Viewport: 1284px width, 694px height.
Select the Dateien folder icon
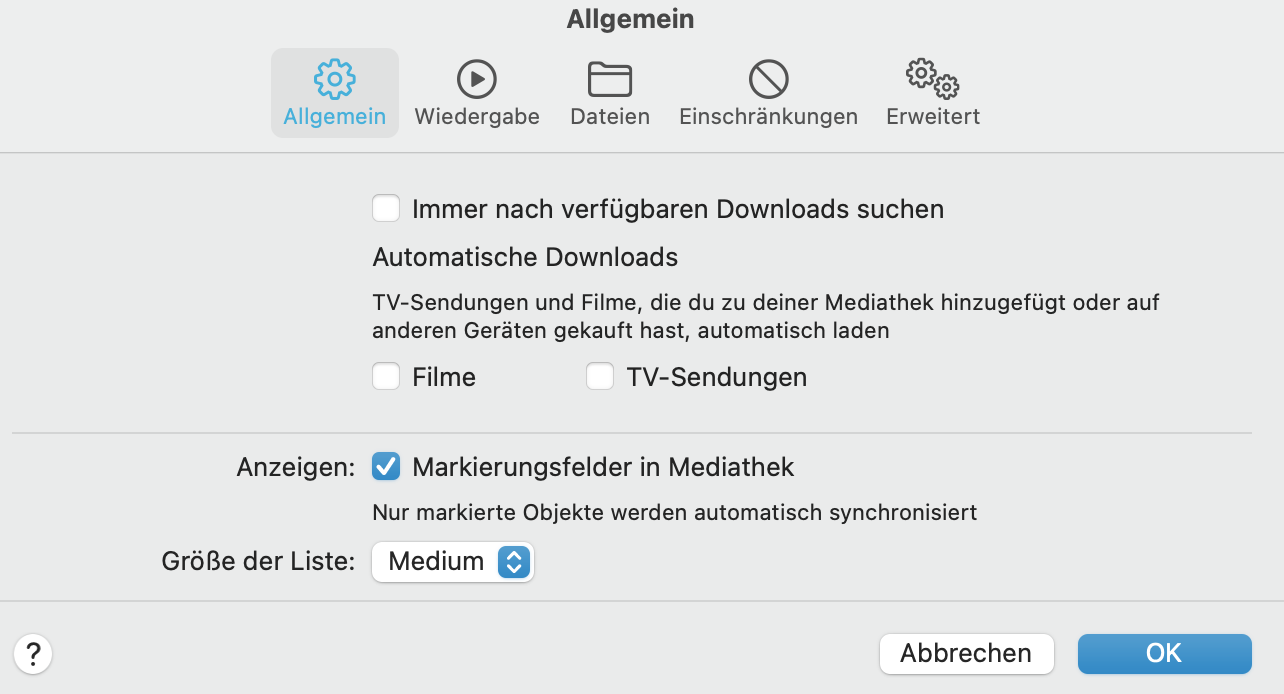point(610,79)
